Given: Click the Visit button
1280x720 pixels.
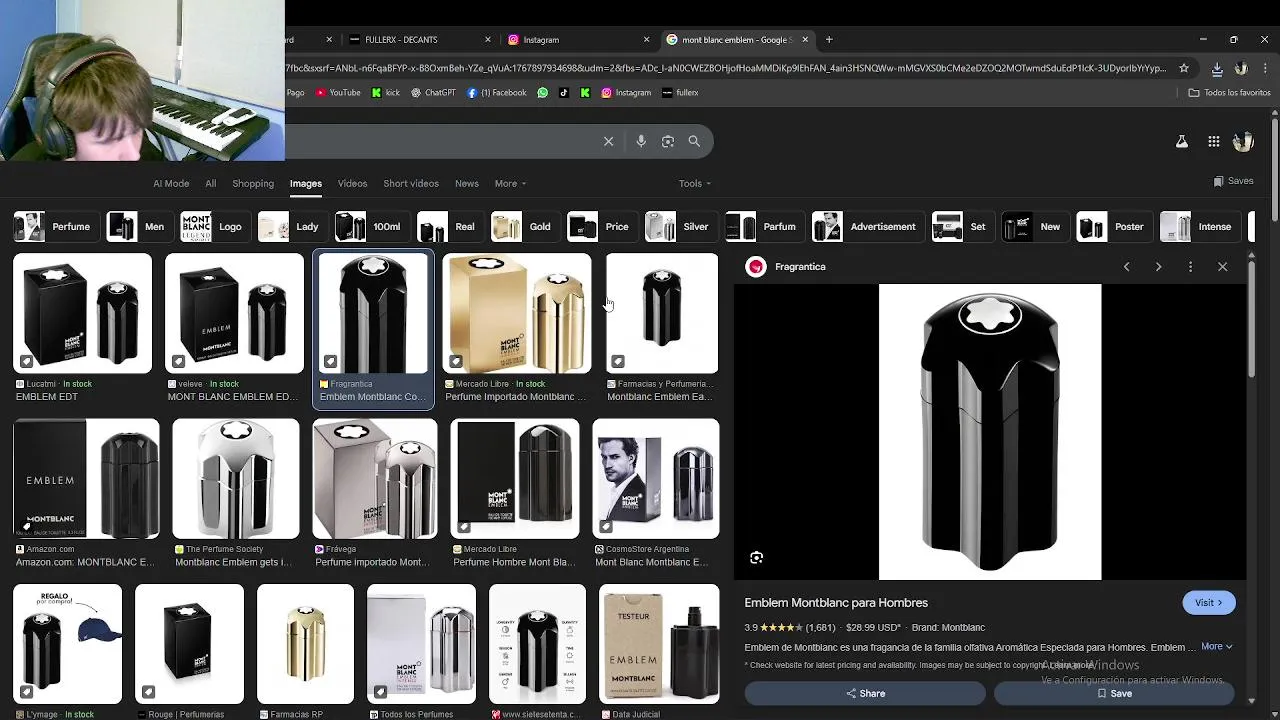Looking at the screenshot, I should coord(1209,603).
